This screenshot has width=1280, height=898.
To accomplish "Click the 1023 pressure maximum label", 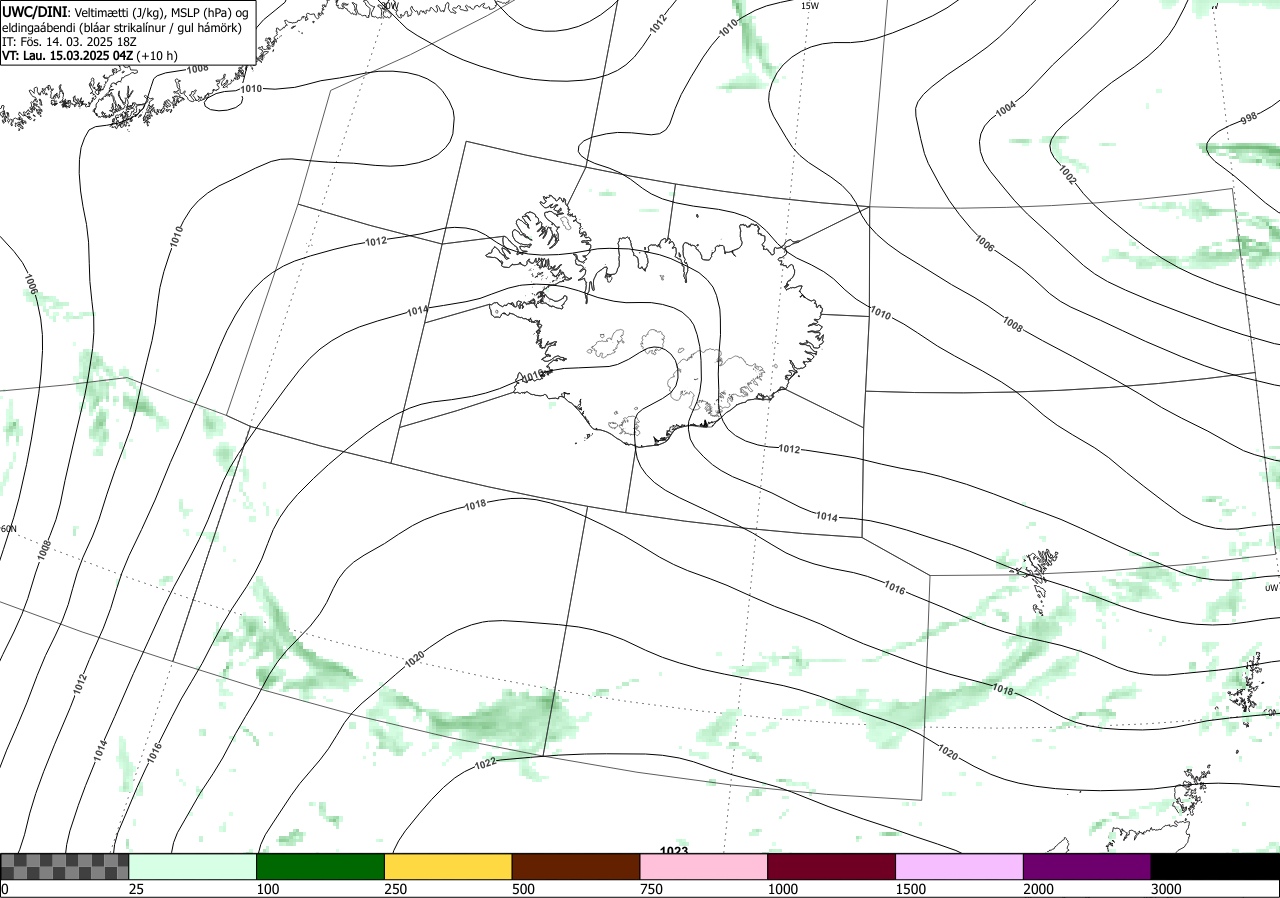I will point(674,851).
